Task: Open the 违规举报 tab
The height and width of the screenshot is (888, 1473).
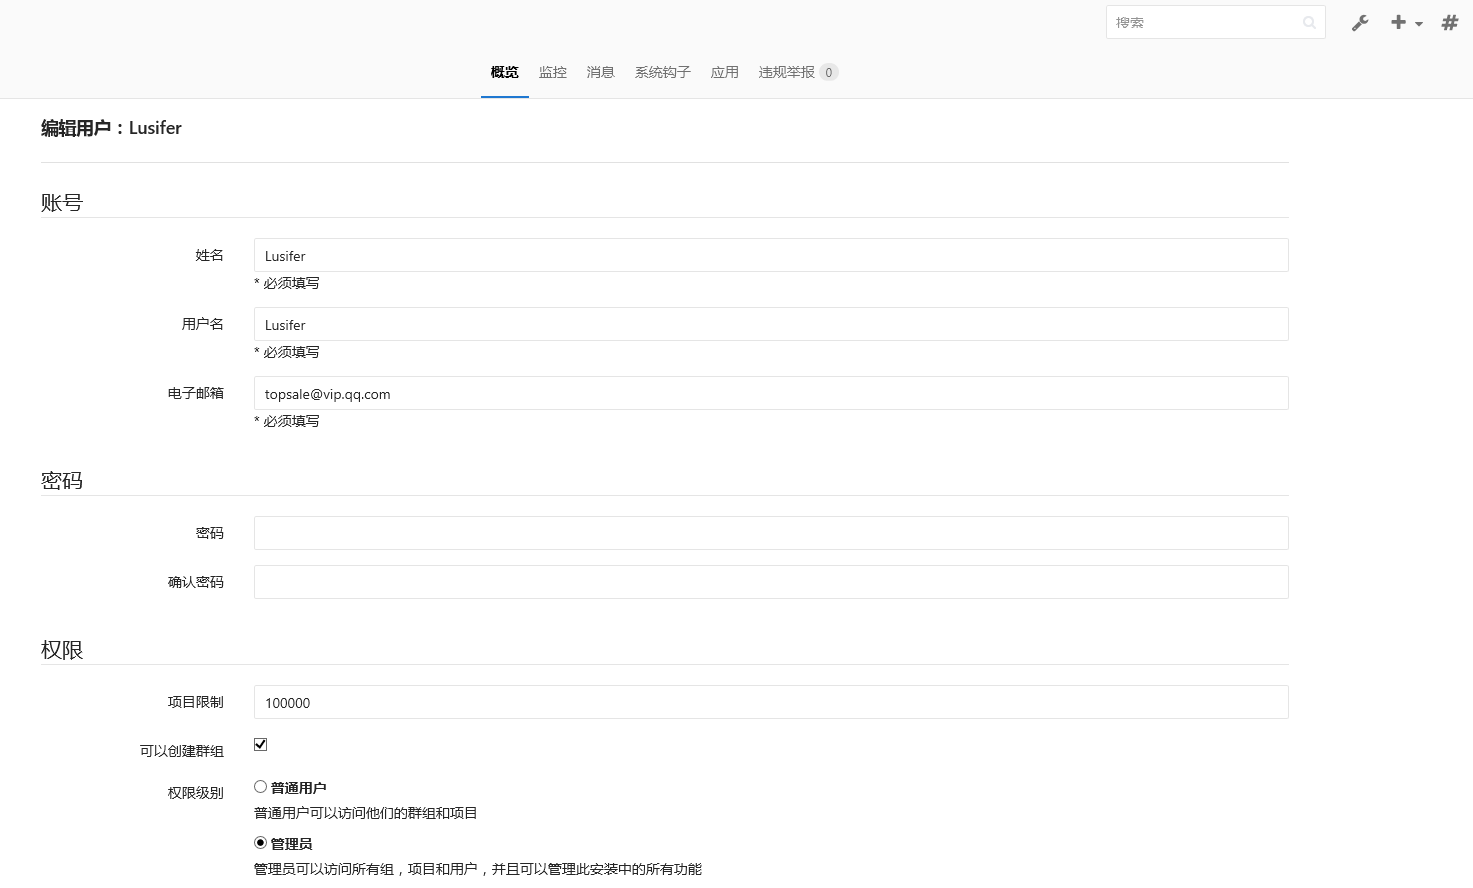Action: (798, 72)
